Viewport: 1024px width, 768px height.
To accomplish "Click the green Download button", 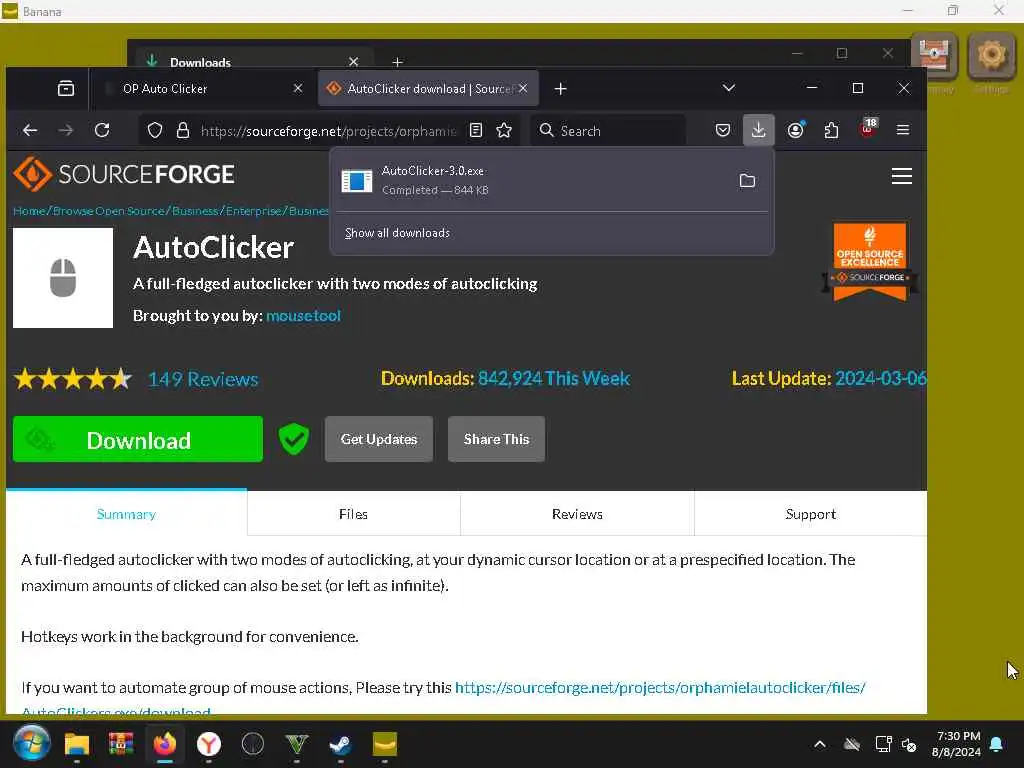I will pyautogui.click(x=138, y=440).
